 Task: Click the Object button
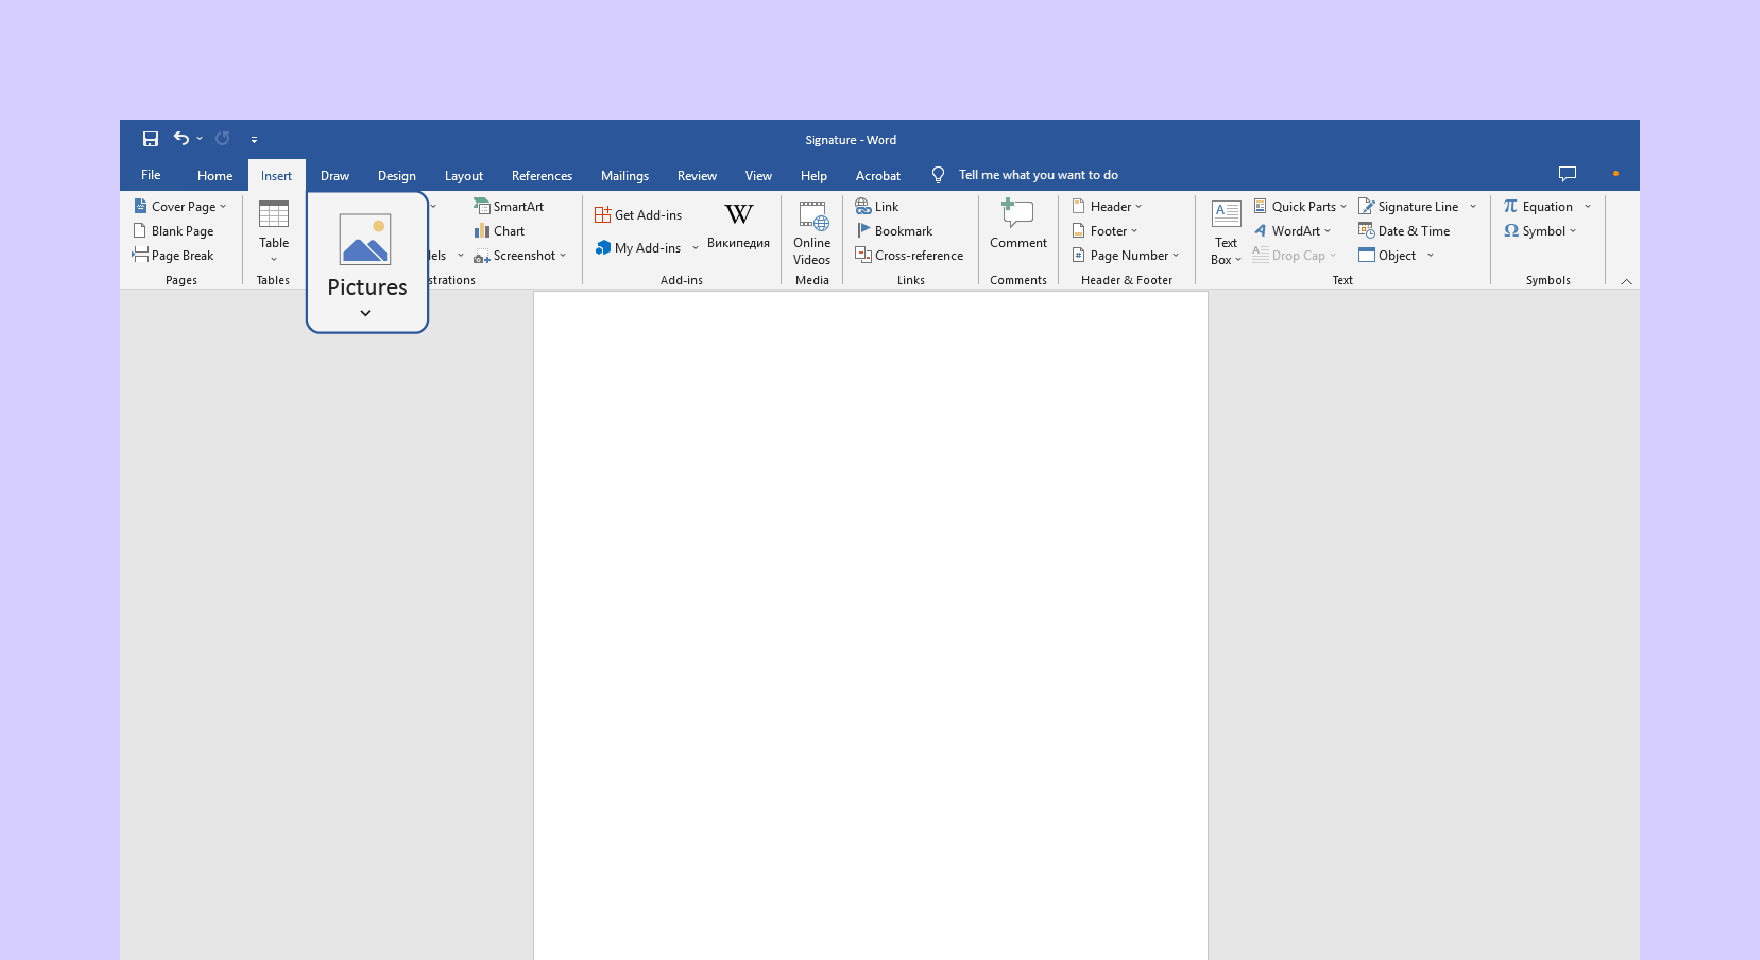[1387, 256]
